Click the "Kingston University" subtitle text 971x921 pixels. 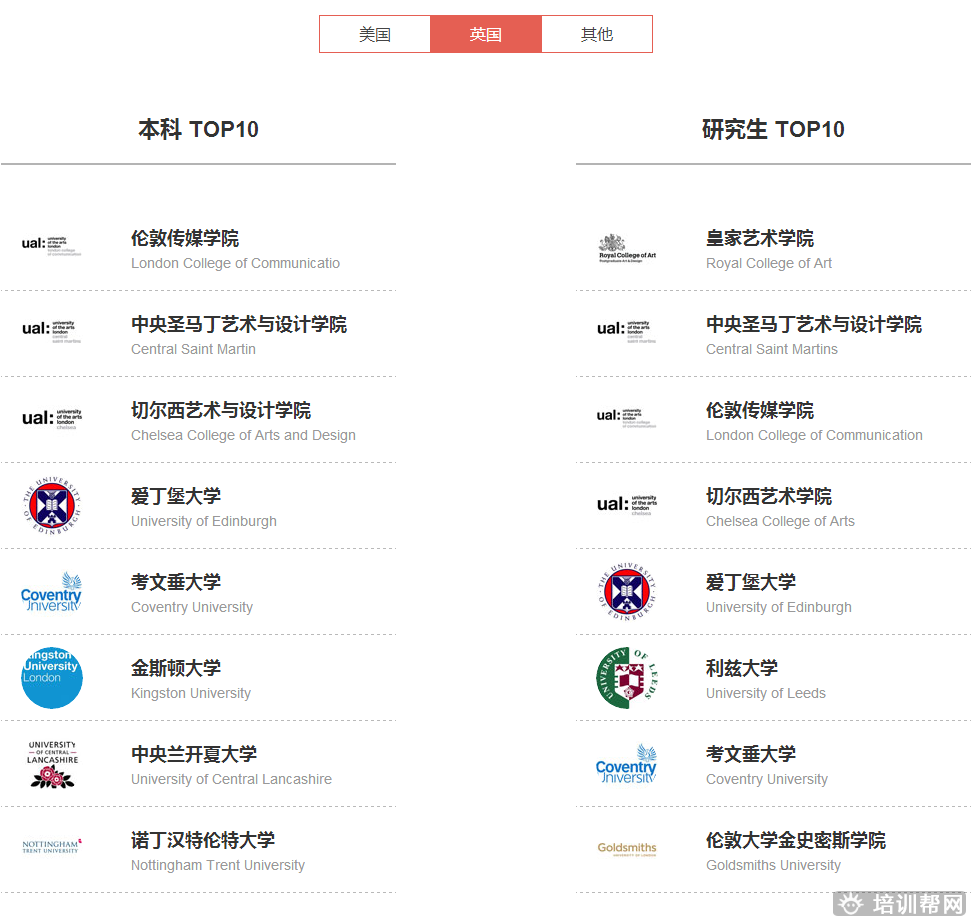tap(191, 694)
